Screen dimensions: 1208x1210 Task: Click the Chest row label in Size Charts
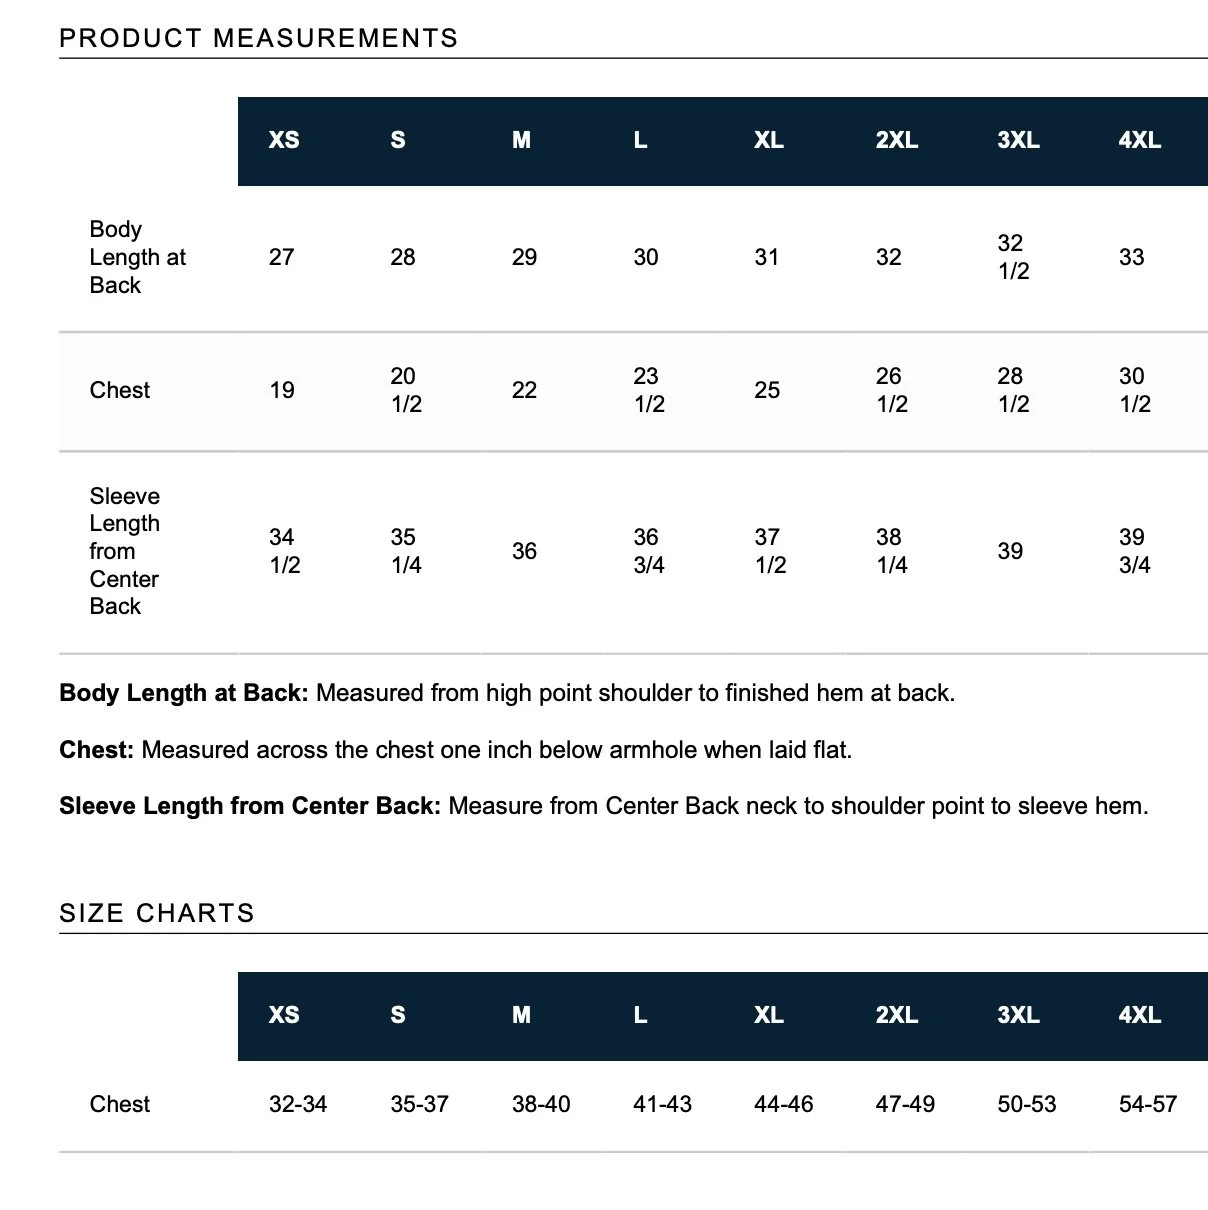[120, 1104]
